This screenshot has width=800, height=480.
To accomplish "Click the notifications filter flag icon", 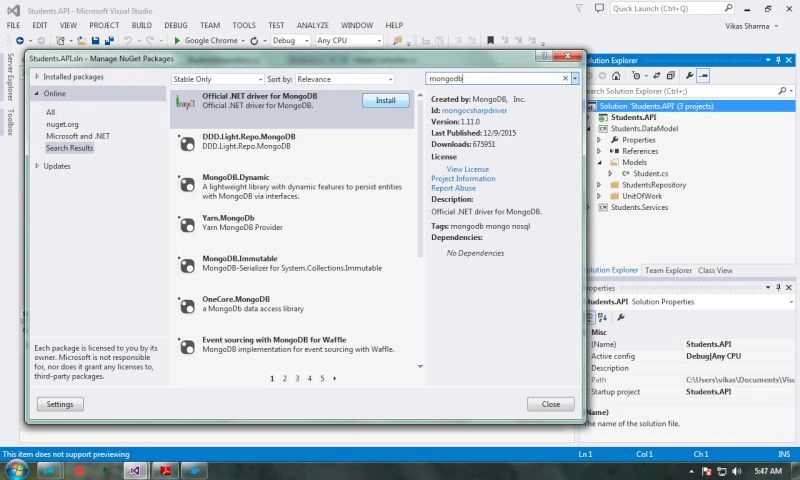I will coord(579,8).
